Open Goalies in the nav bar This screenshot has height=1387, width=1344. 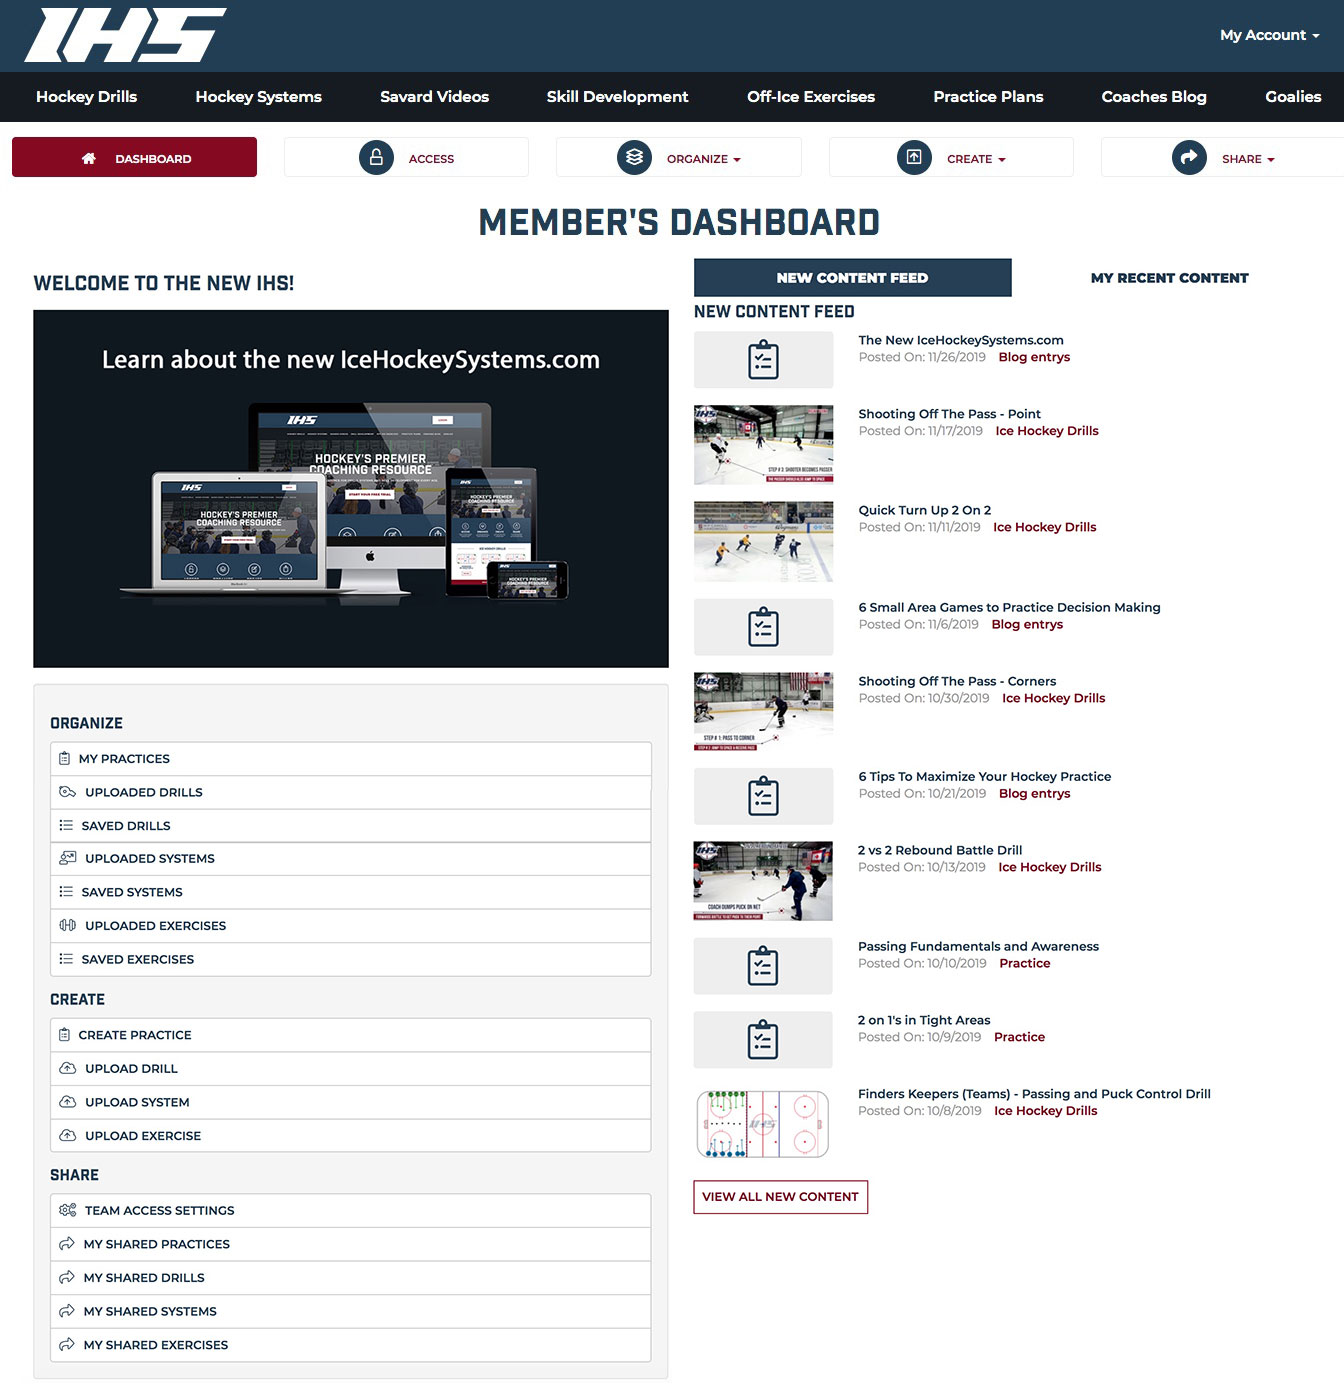1293,97
